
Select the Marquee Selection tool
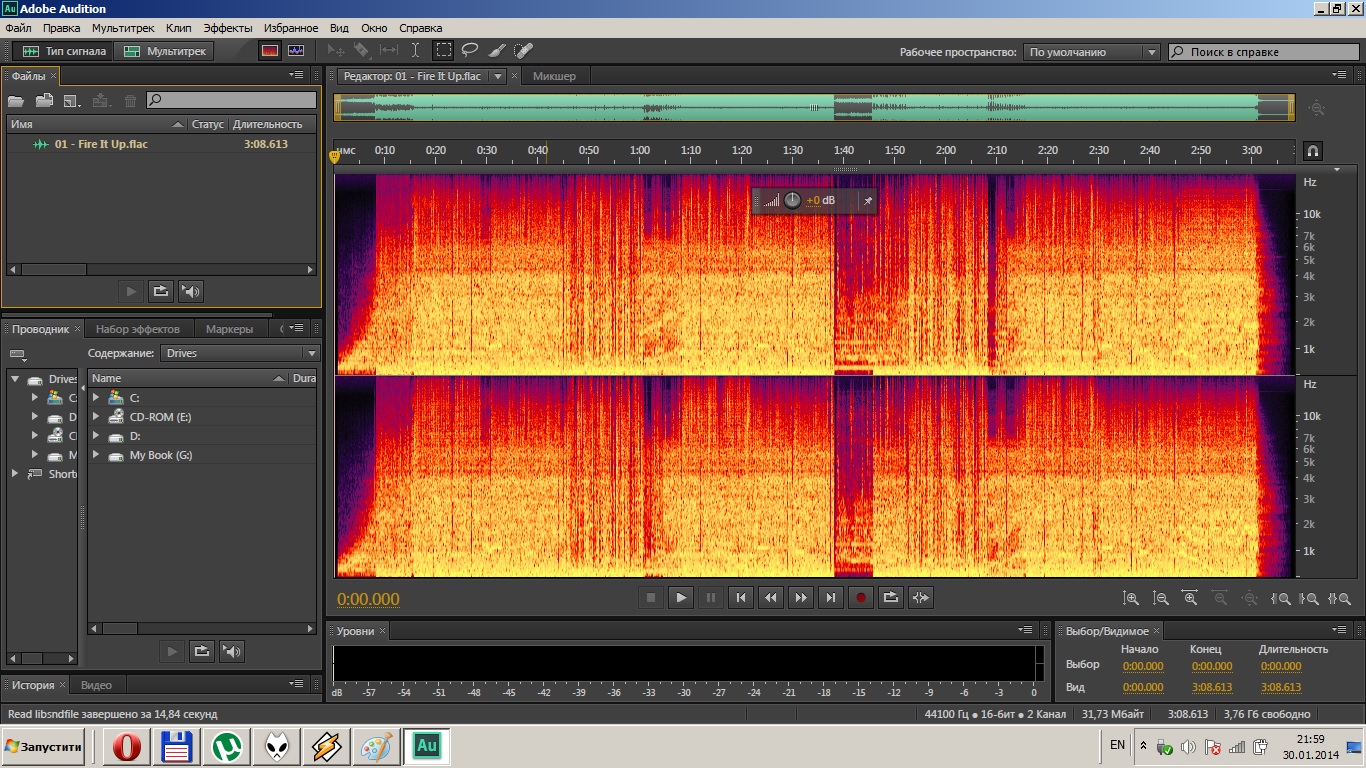click(443, 50)
